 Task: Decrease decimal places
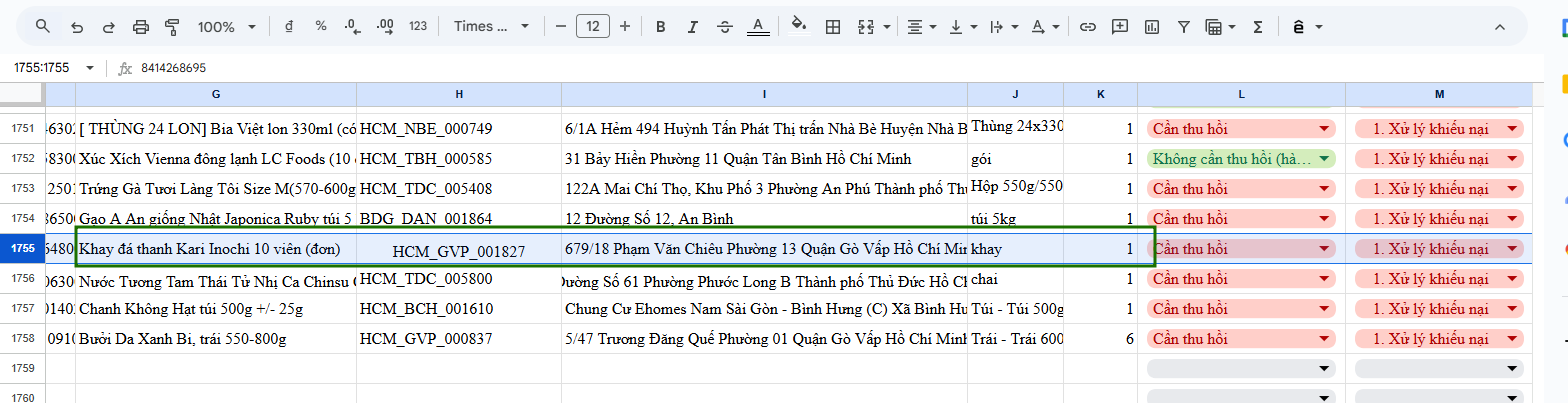[x=352, y=26]
